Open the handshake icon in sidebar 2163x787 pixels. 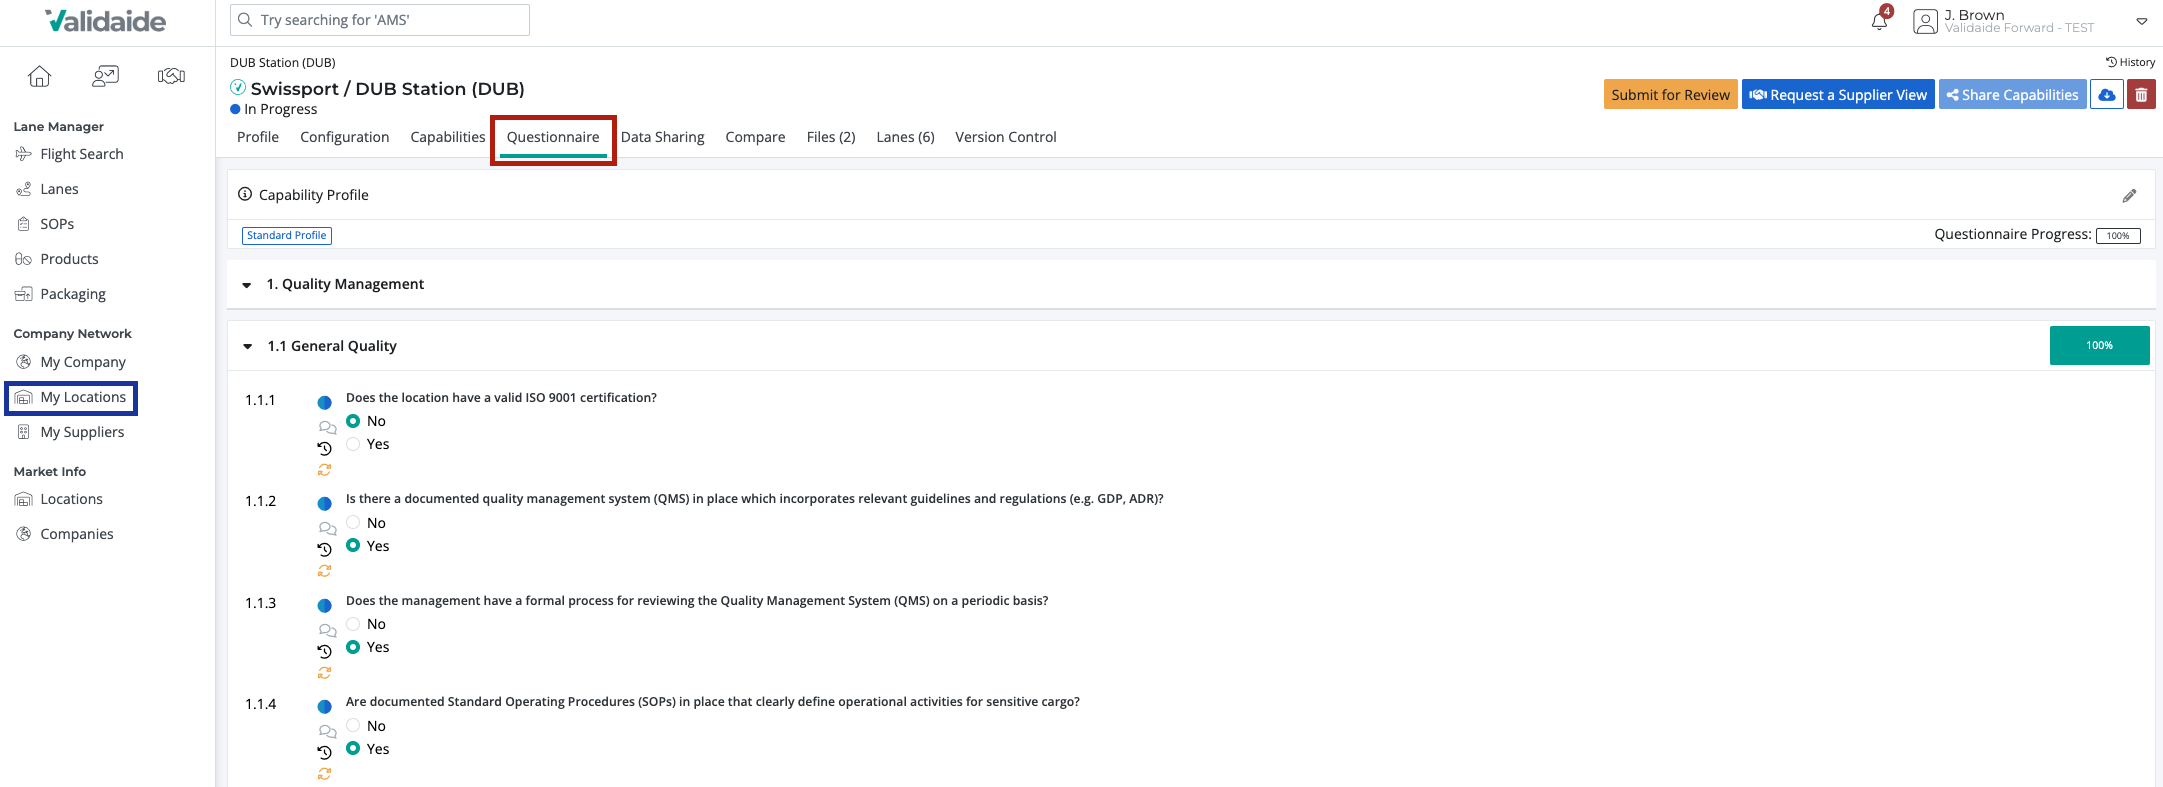[x=171, y=76]
